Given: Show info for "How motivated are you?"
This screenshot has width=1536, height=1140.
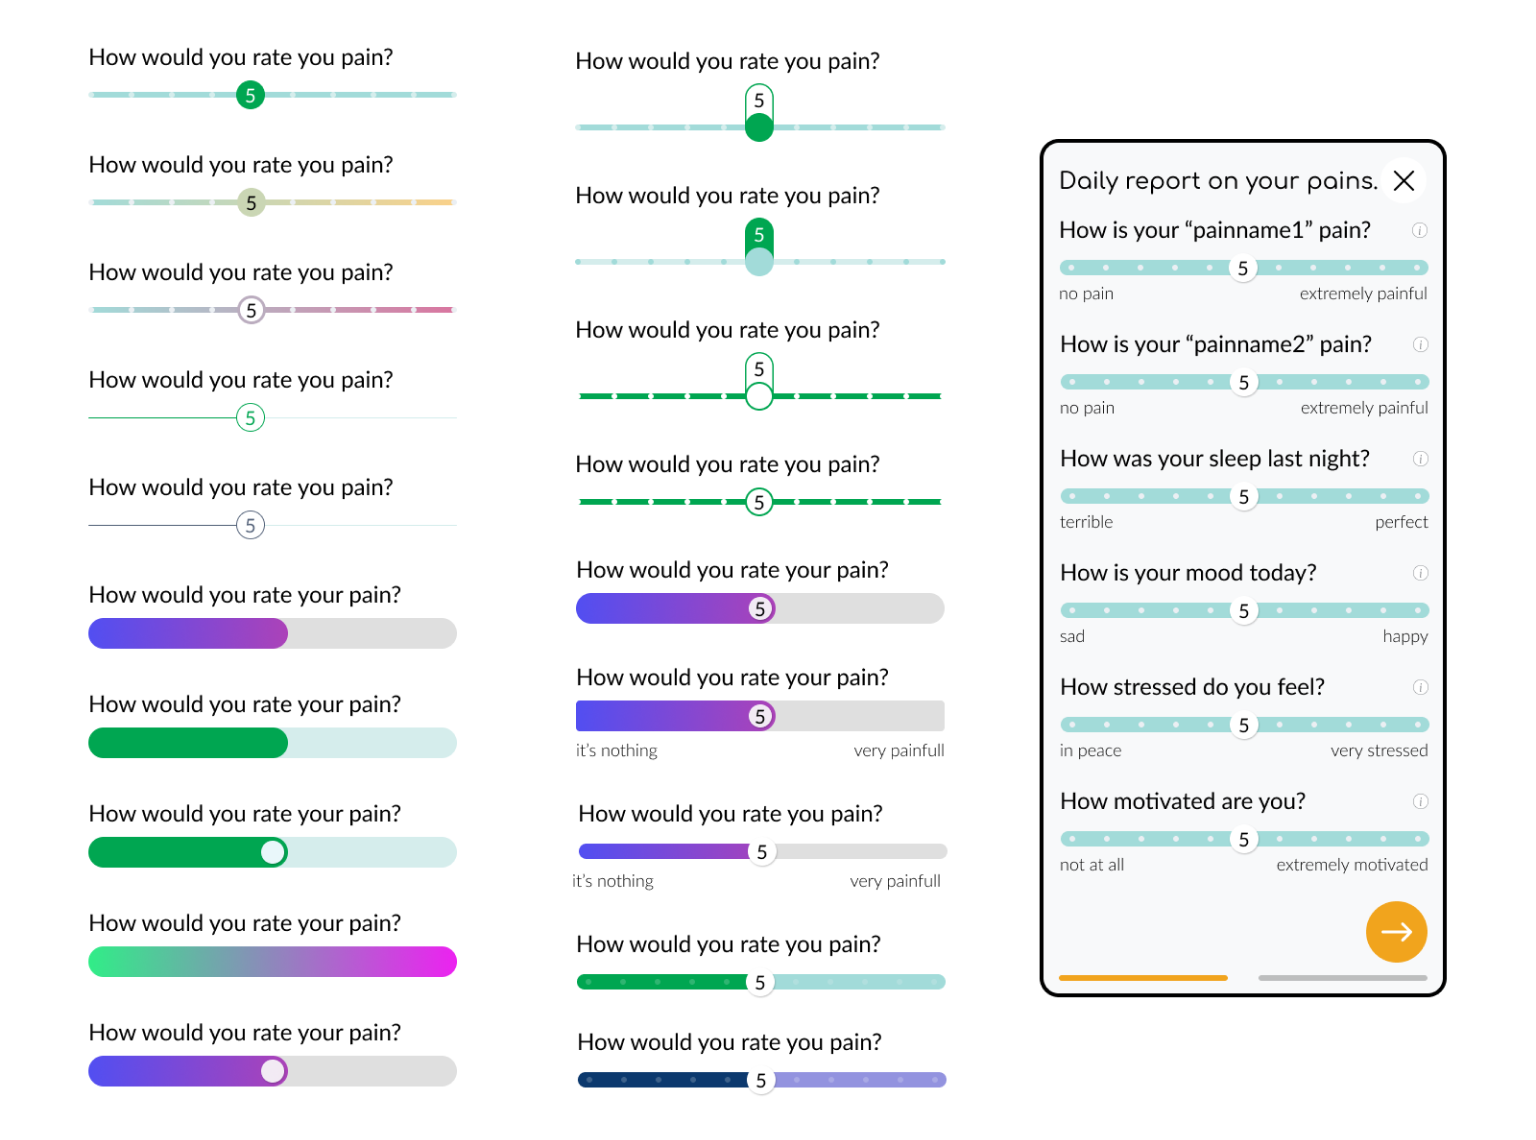Looking at the screenshot, I should click(x=1420, y=801).
